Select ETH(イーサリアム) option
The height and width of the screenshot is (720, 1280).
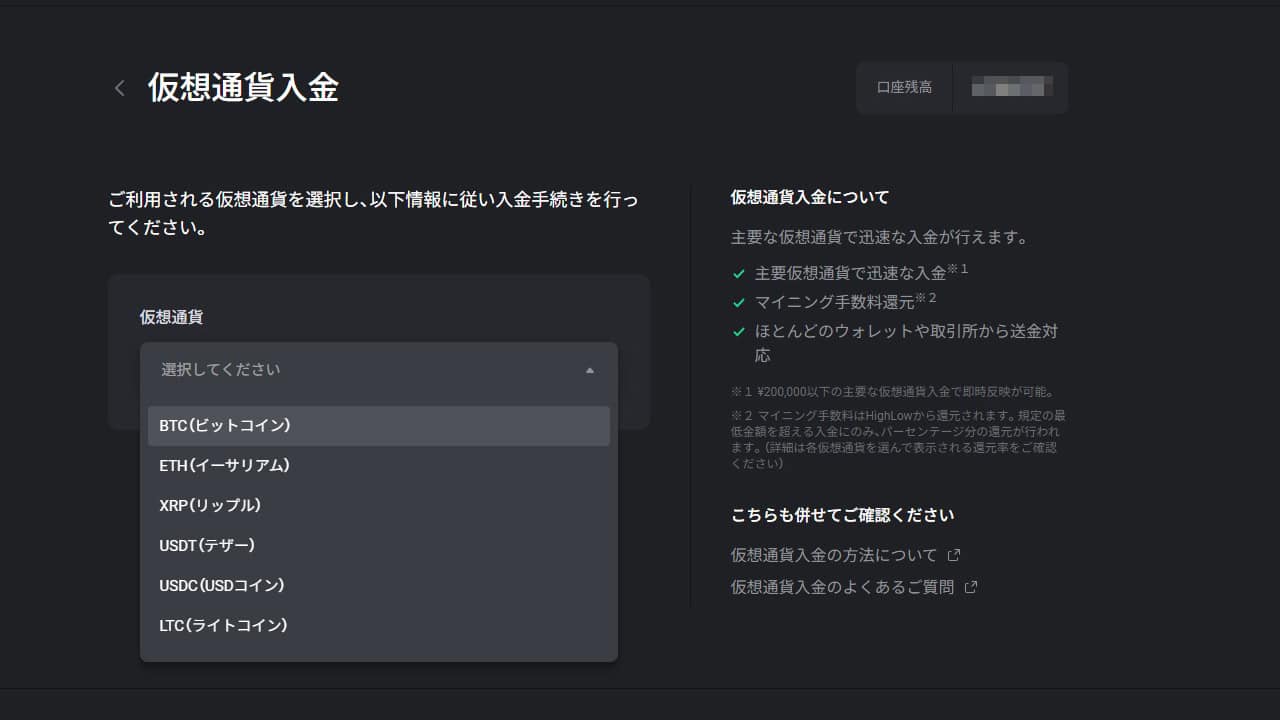(379, 466)
